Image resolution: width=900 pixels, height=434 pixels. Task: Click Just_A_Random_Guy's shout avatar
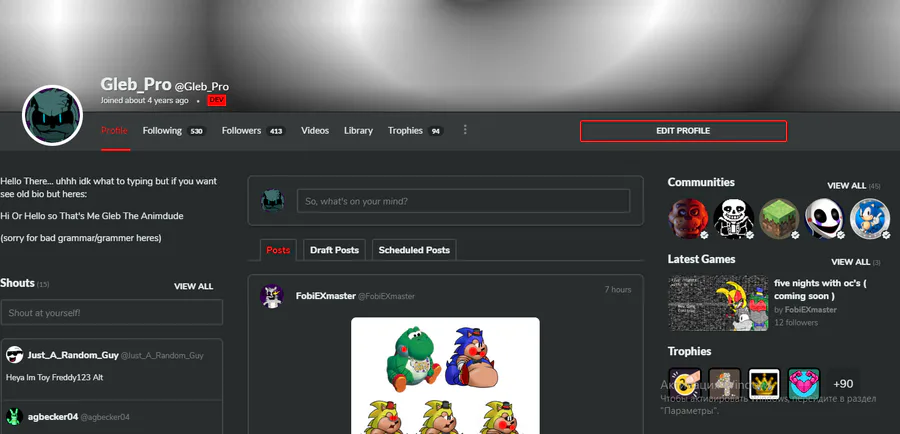[x=14, y=355]
